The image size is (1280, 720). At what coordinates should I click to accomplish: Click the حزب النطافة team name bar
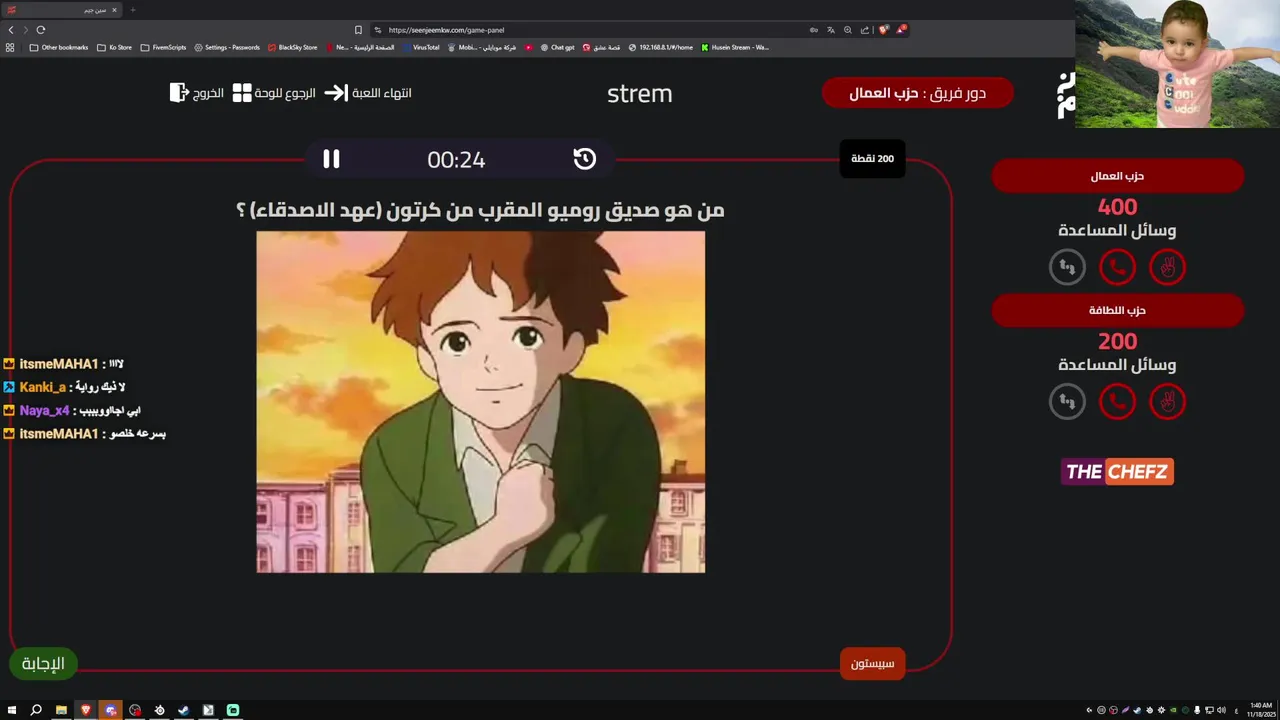(1117, 311)
